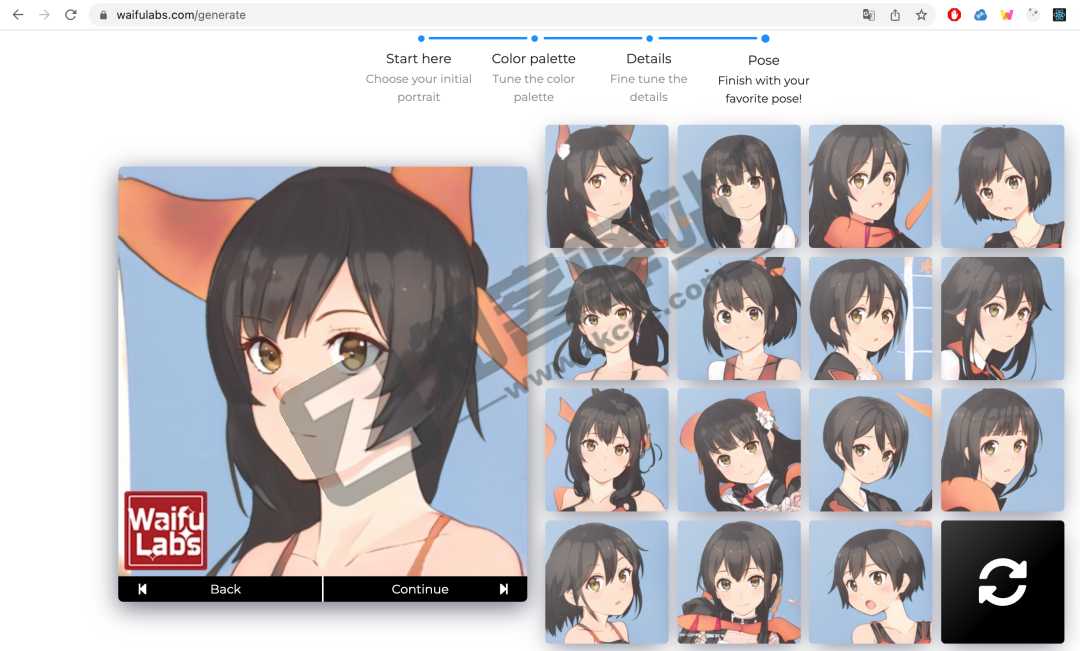Open the red ad-blocker extension icon
This screenshot has height=651, width=1080.
(x=953, y=14)
